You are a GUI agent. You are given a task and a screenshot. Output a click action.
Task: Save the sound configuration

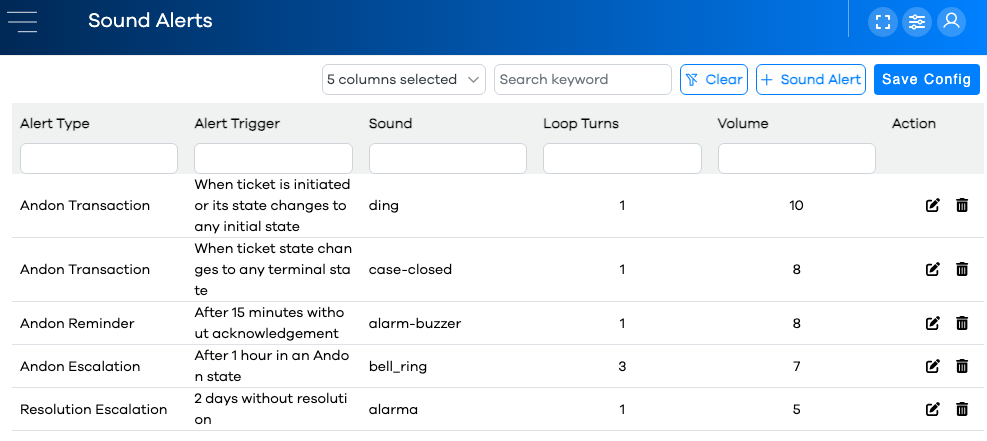[x=927, y=80]
